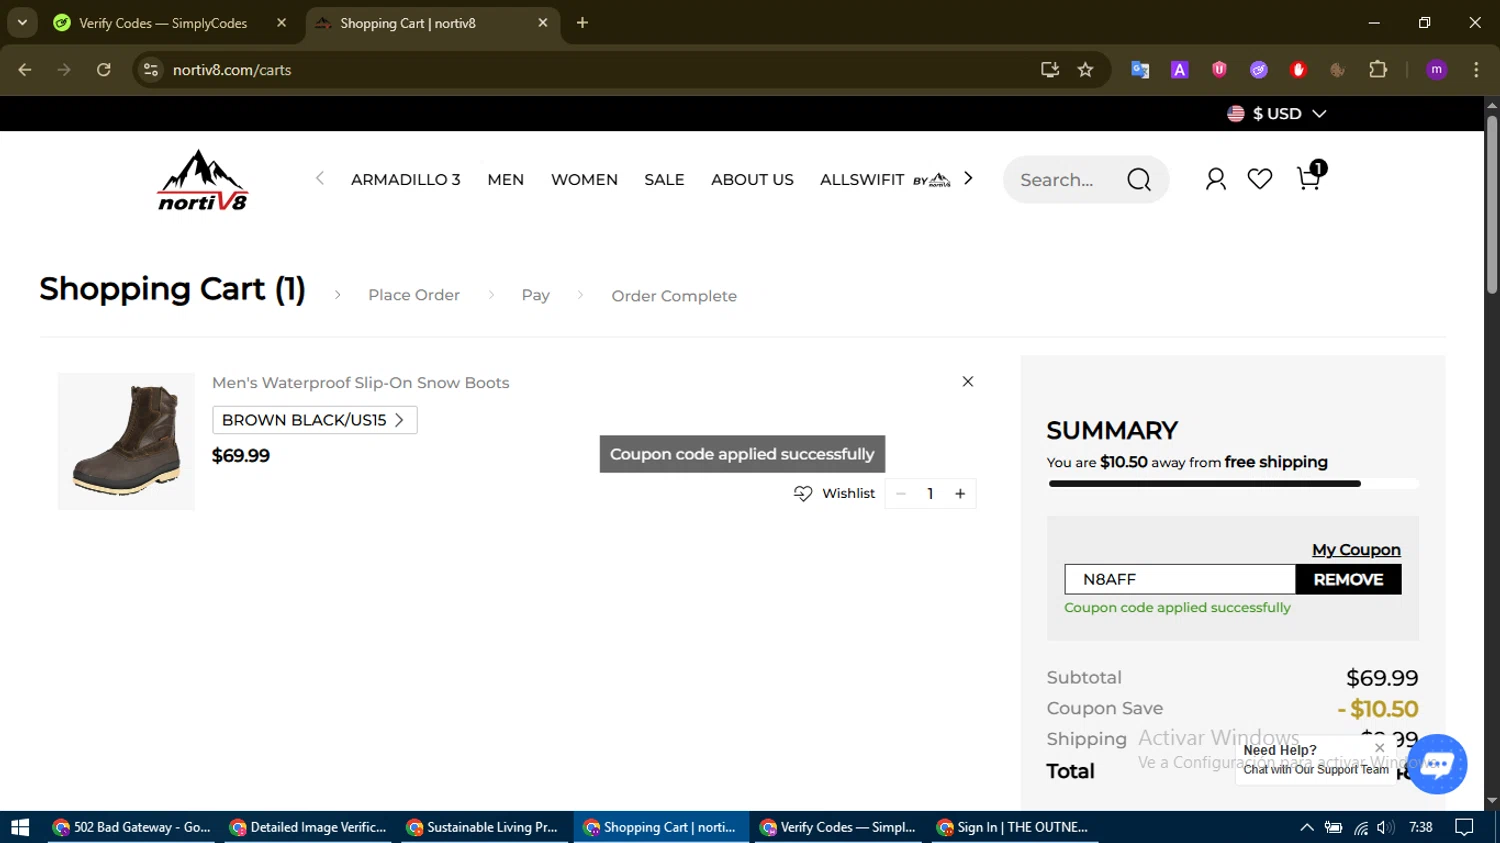
Task: Open the $ USD currency dropdown
Action: click(x=1276, y=114)
